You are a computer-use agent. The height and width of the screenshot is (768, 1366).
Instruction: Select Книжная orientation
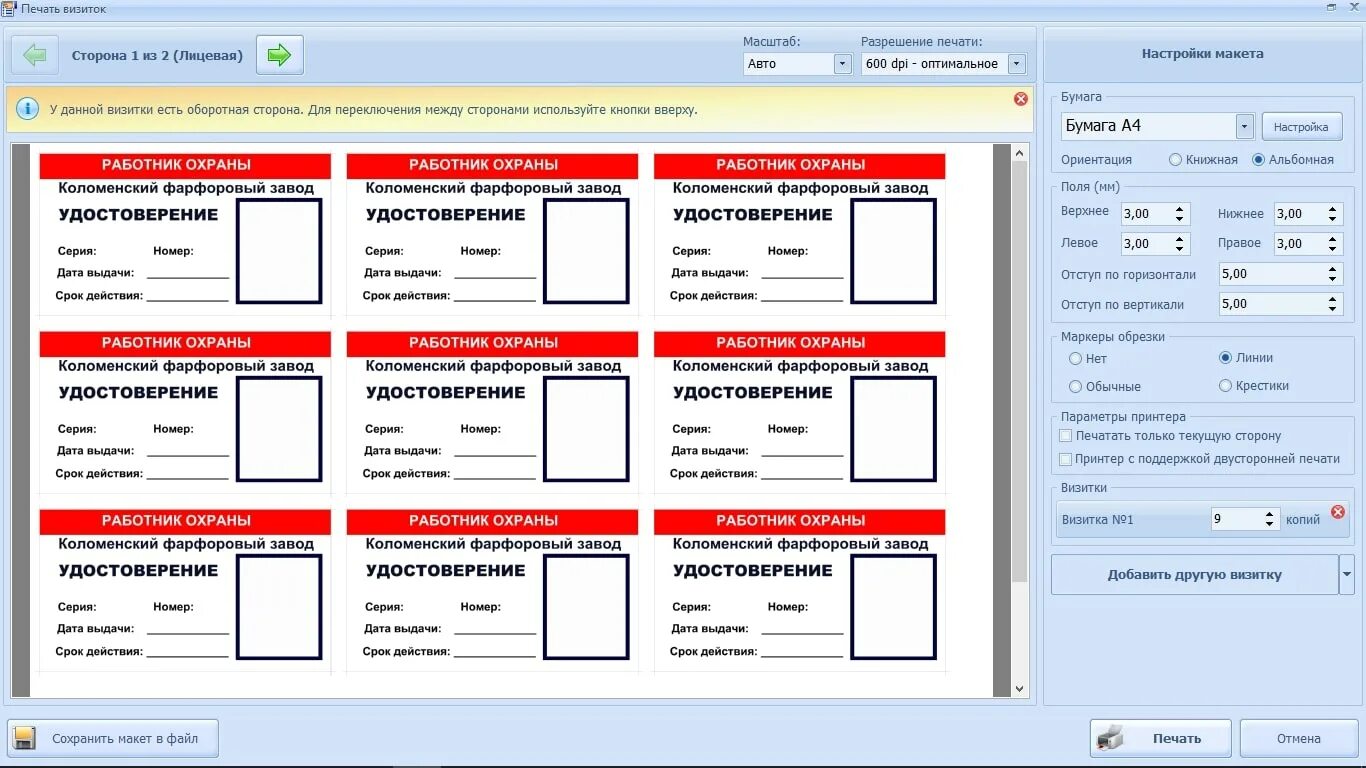click(1176, 160)
